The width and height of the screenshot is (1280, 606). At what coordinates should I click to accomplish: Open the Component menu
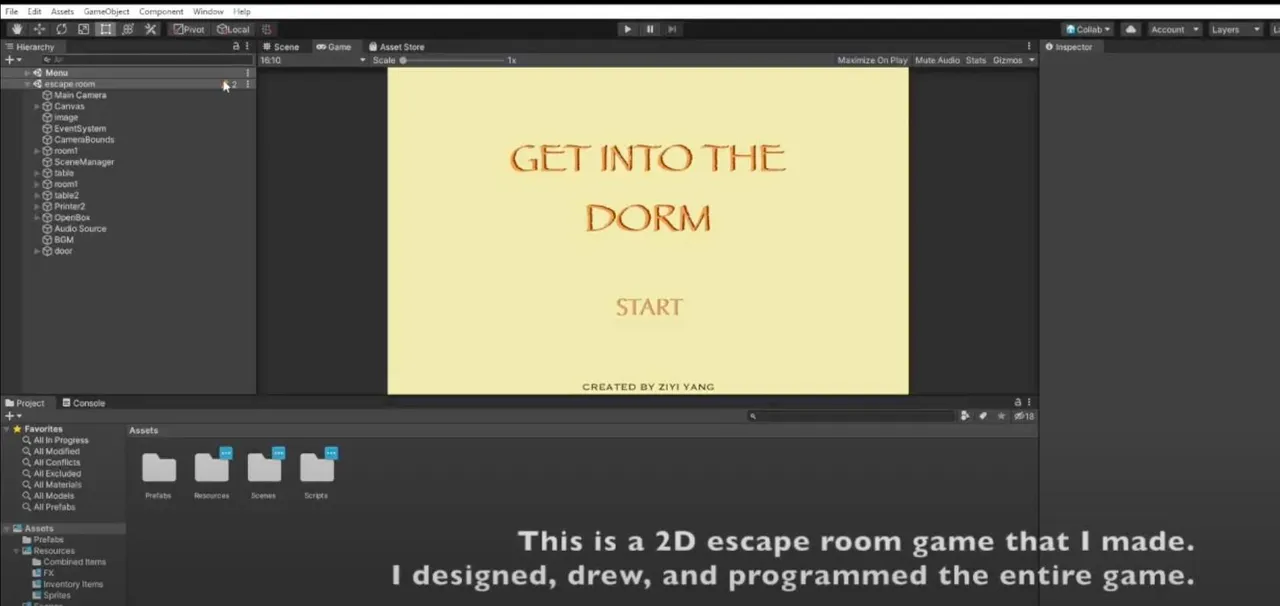tap(161, 11)
